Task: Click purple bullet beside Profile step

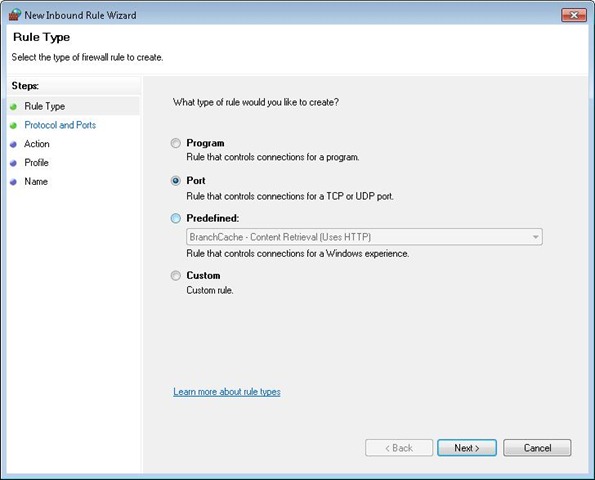Action: pyautogui.click(x=14, y=163)
